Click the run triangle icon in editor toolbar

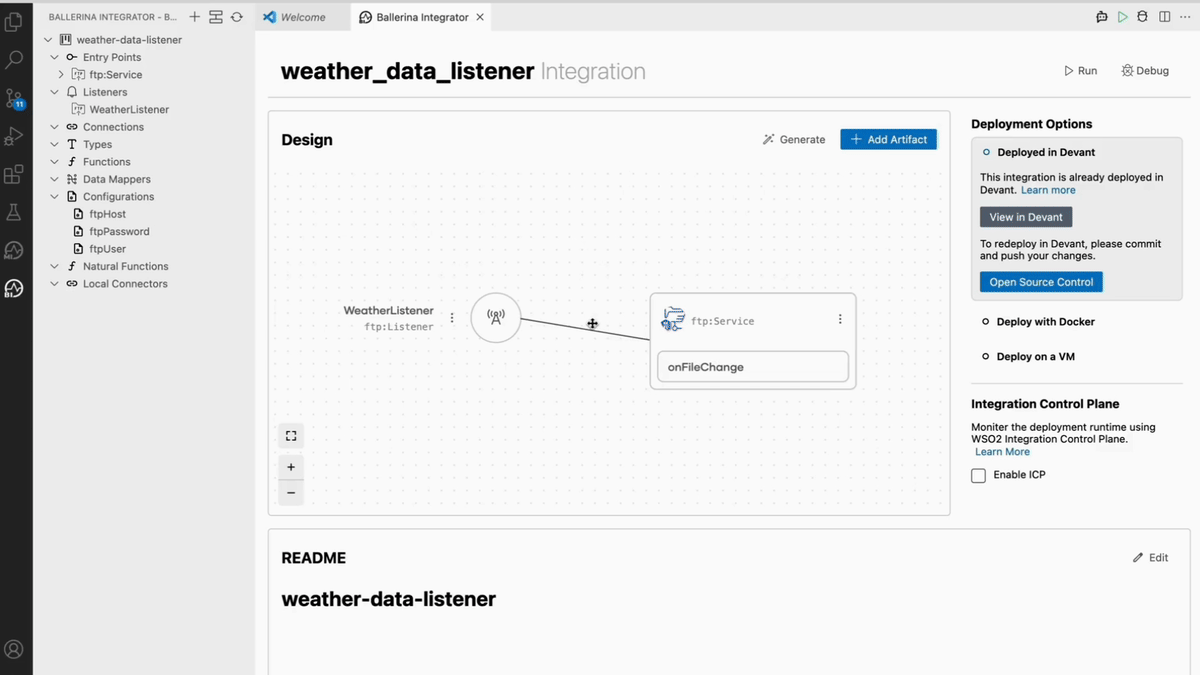1123,17
